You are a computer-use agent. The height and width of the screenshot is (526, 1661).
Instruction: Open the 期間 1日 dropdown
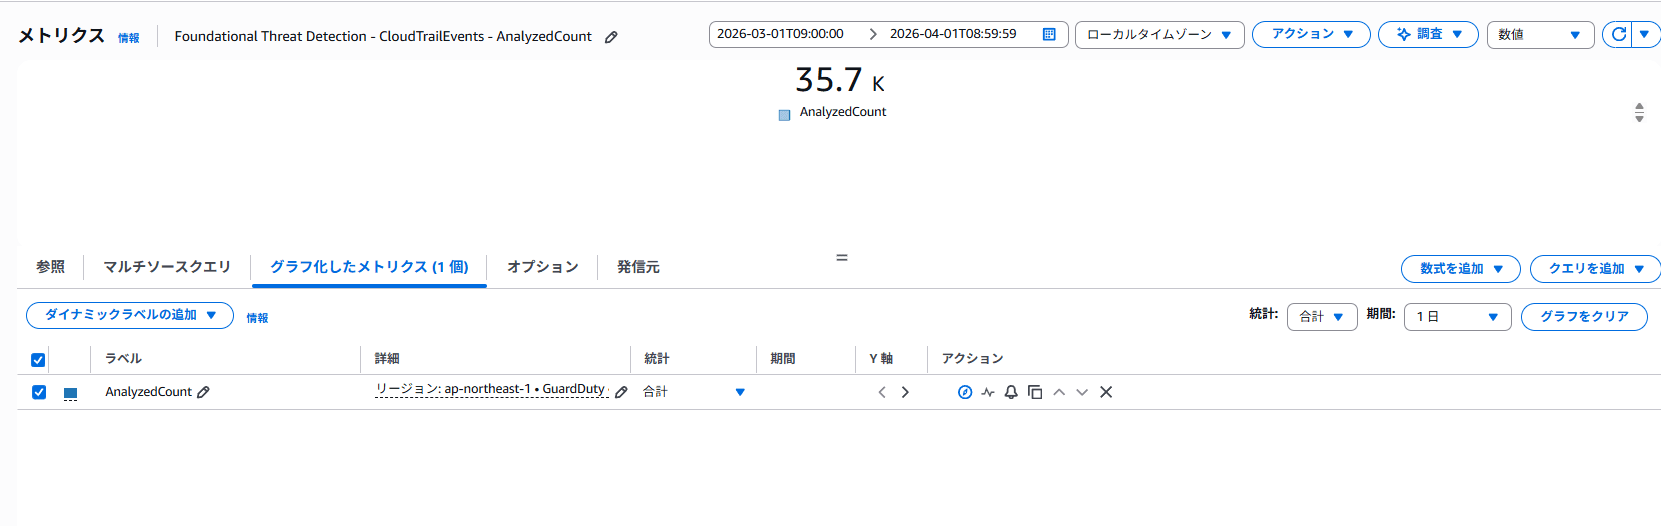pos(1457,317)
